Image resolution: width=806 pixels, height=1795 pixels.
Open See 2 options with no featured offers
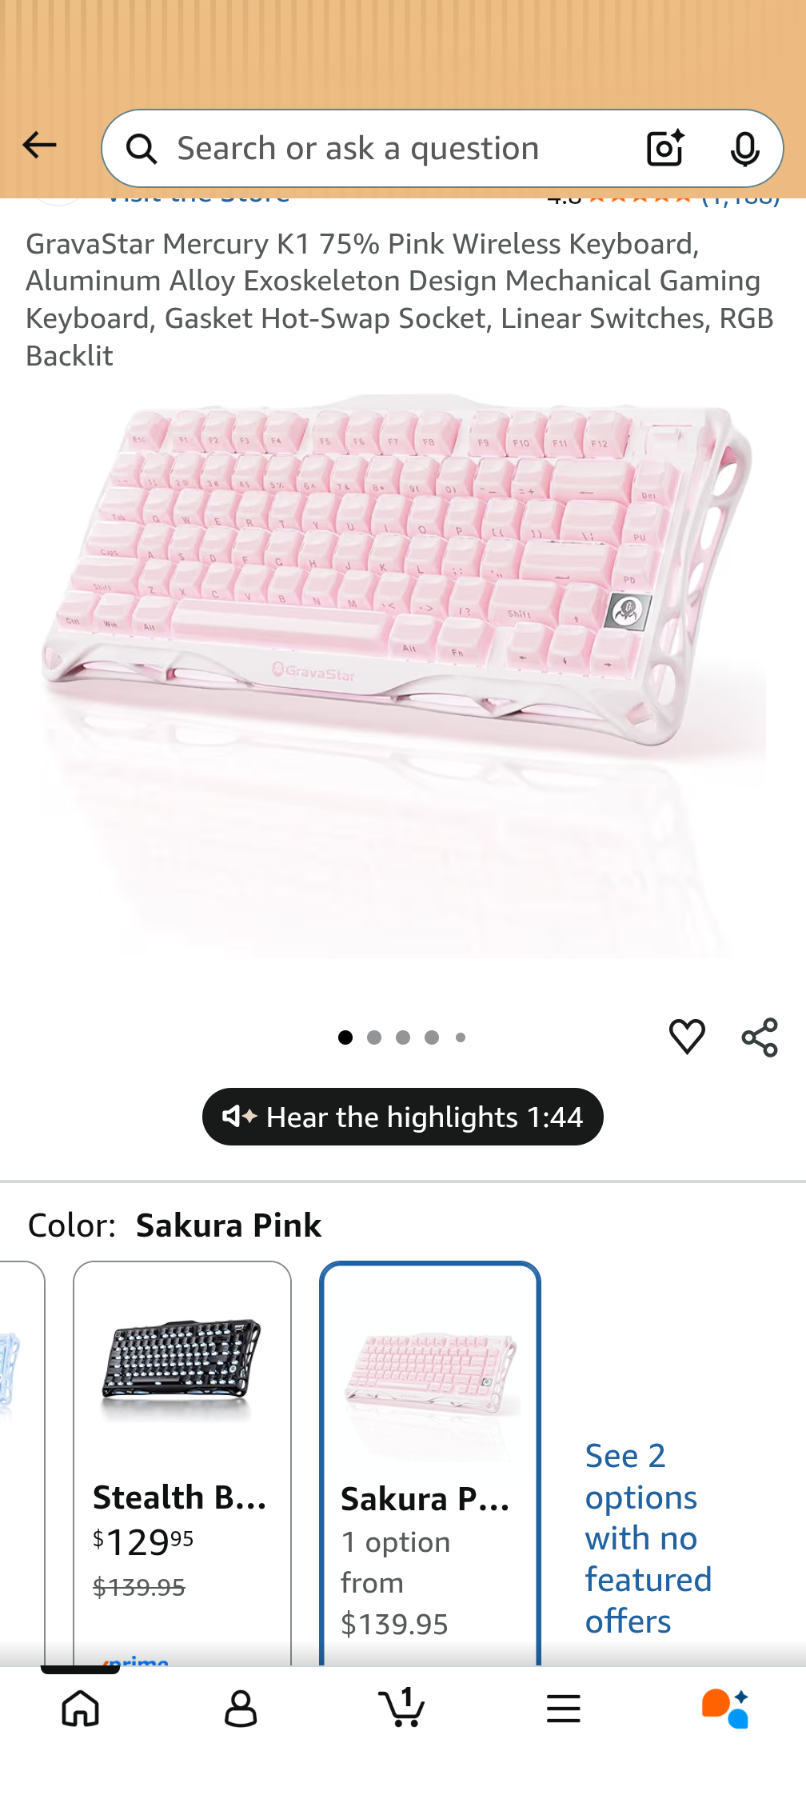pyautogui.click(x=648, y=1538)
